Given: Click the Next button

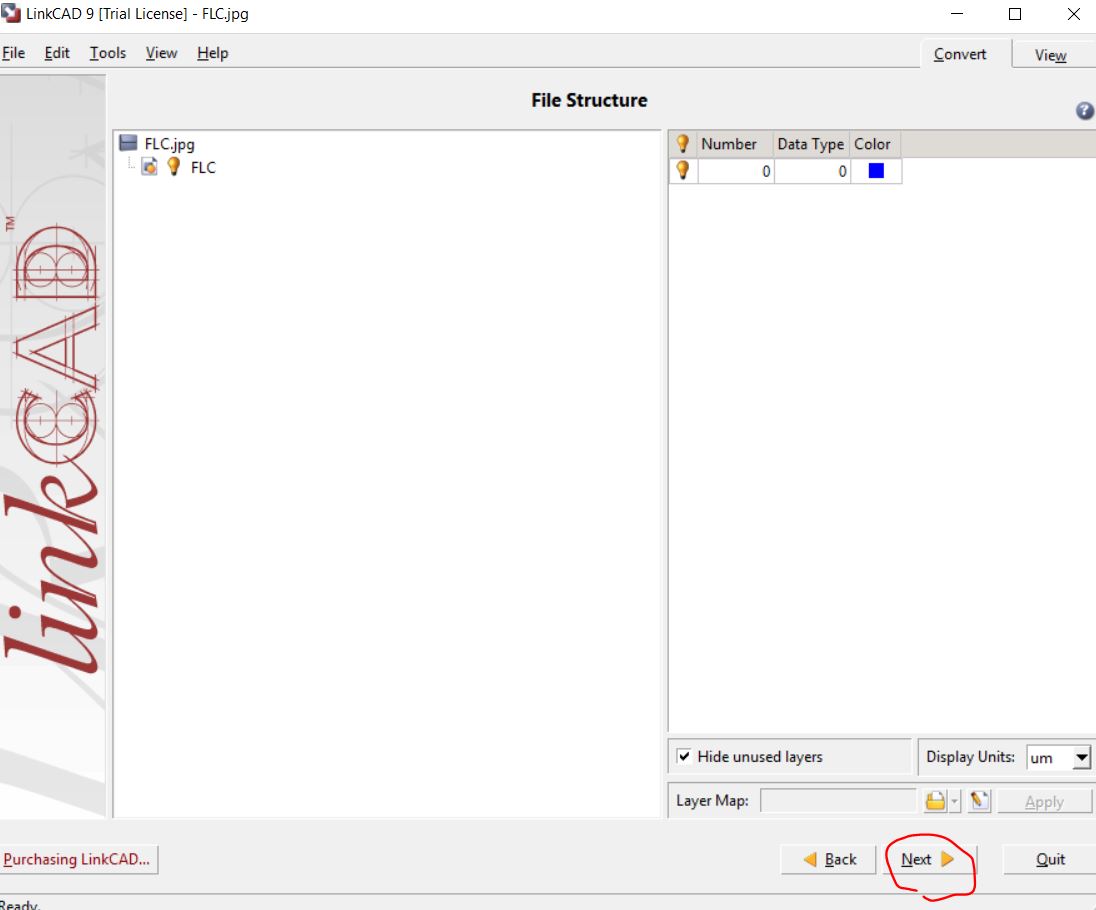Looking at the screenshot, I should [927, 859].
